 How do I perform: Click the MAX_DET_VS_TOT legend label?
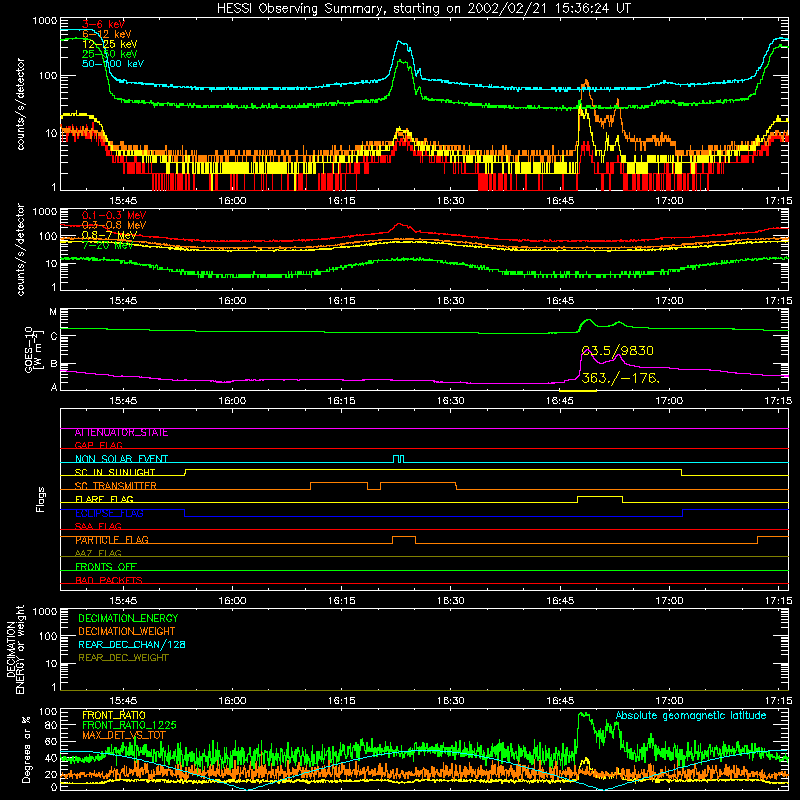pyautogui.click(x=123, y=735)
